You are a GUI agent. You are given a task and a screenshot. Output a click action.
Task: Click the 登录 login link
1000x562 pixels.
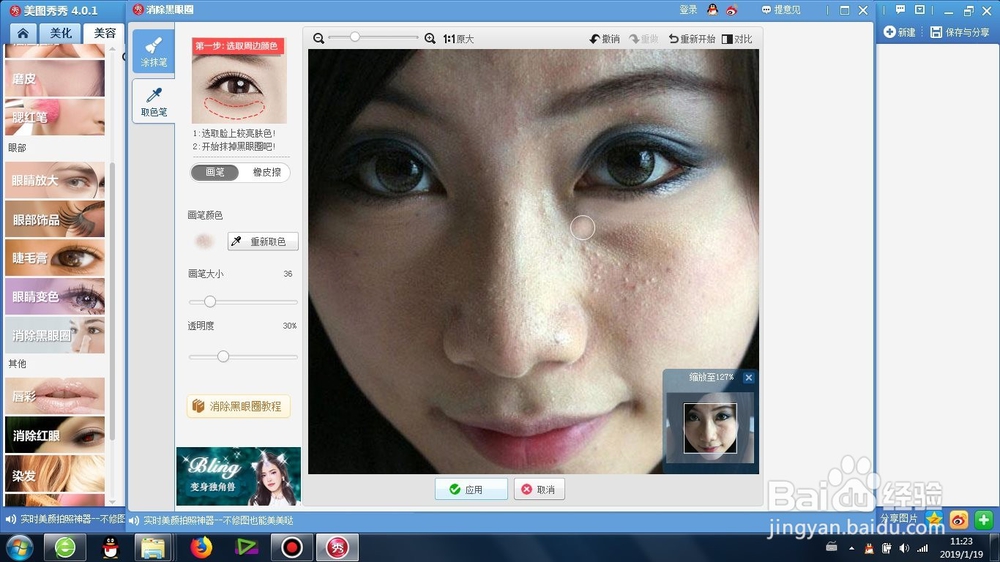(688, 10)
